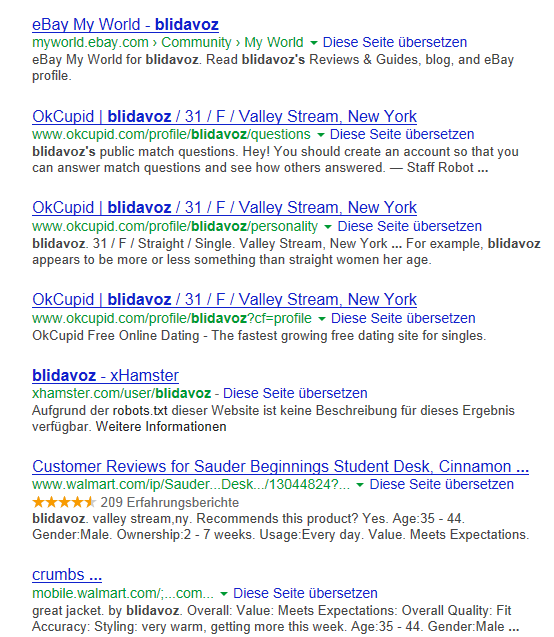The image size is (554, 637).
Task: Open Customer Reviews for Sauder Beginnings Student Desk
Action: (x=280, y=466)
